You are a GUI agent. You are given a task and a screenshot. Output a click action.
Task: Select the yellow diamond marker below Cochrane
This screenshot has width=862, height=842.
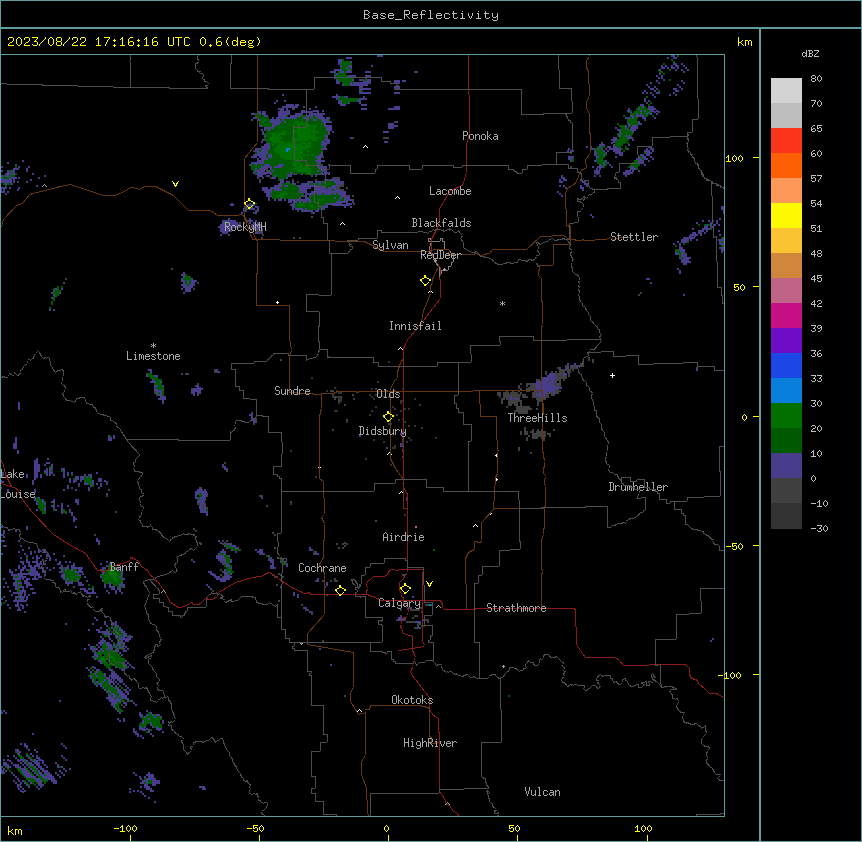pos(340,590)
